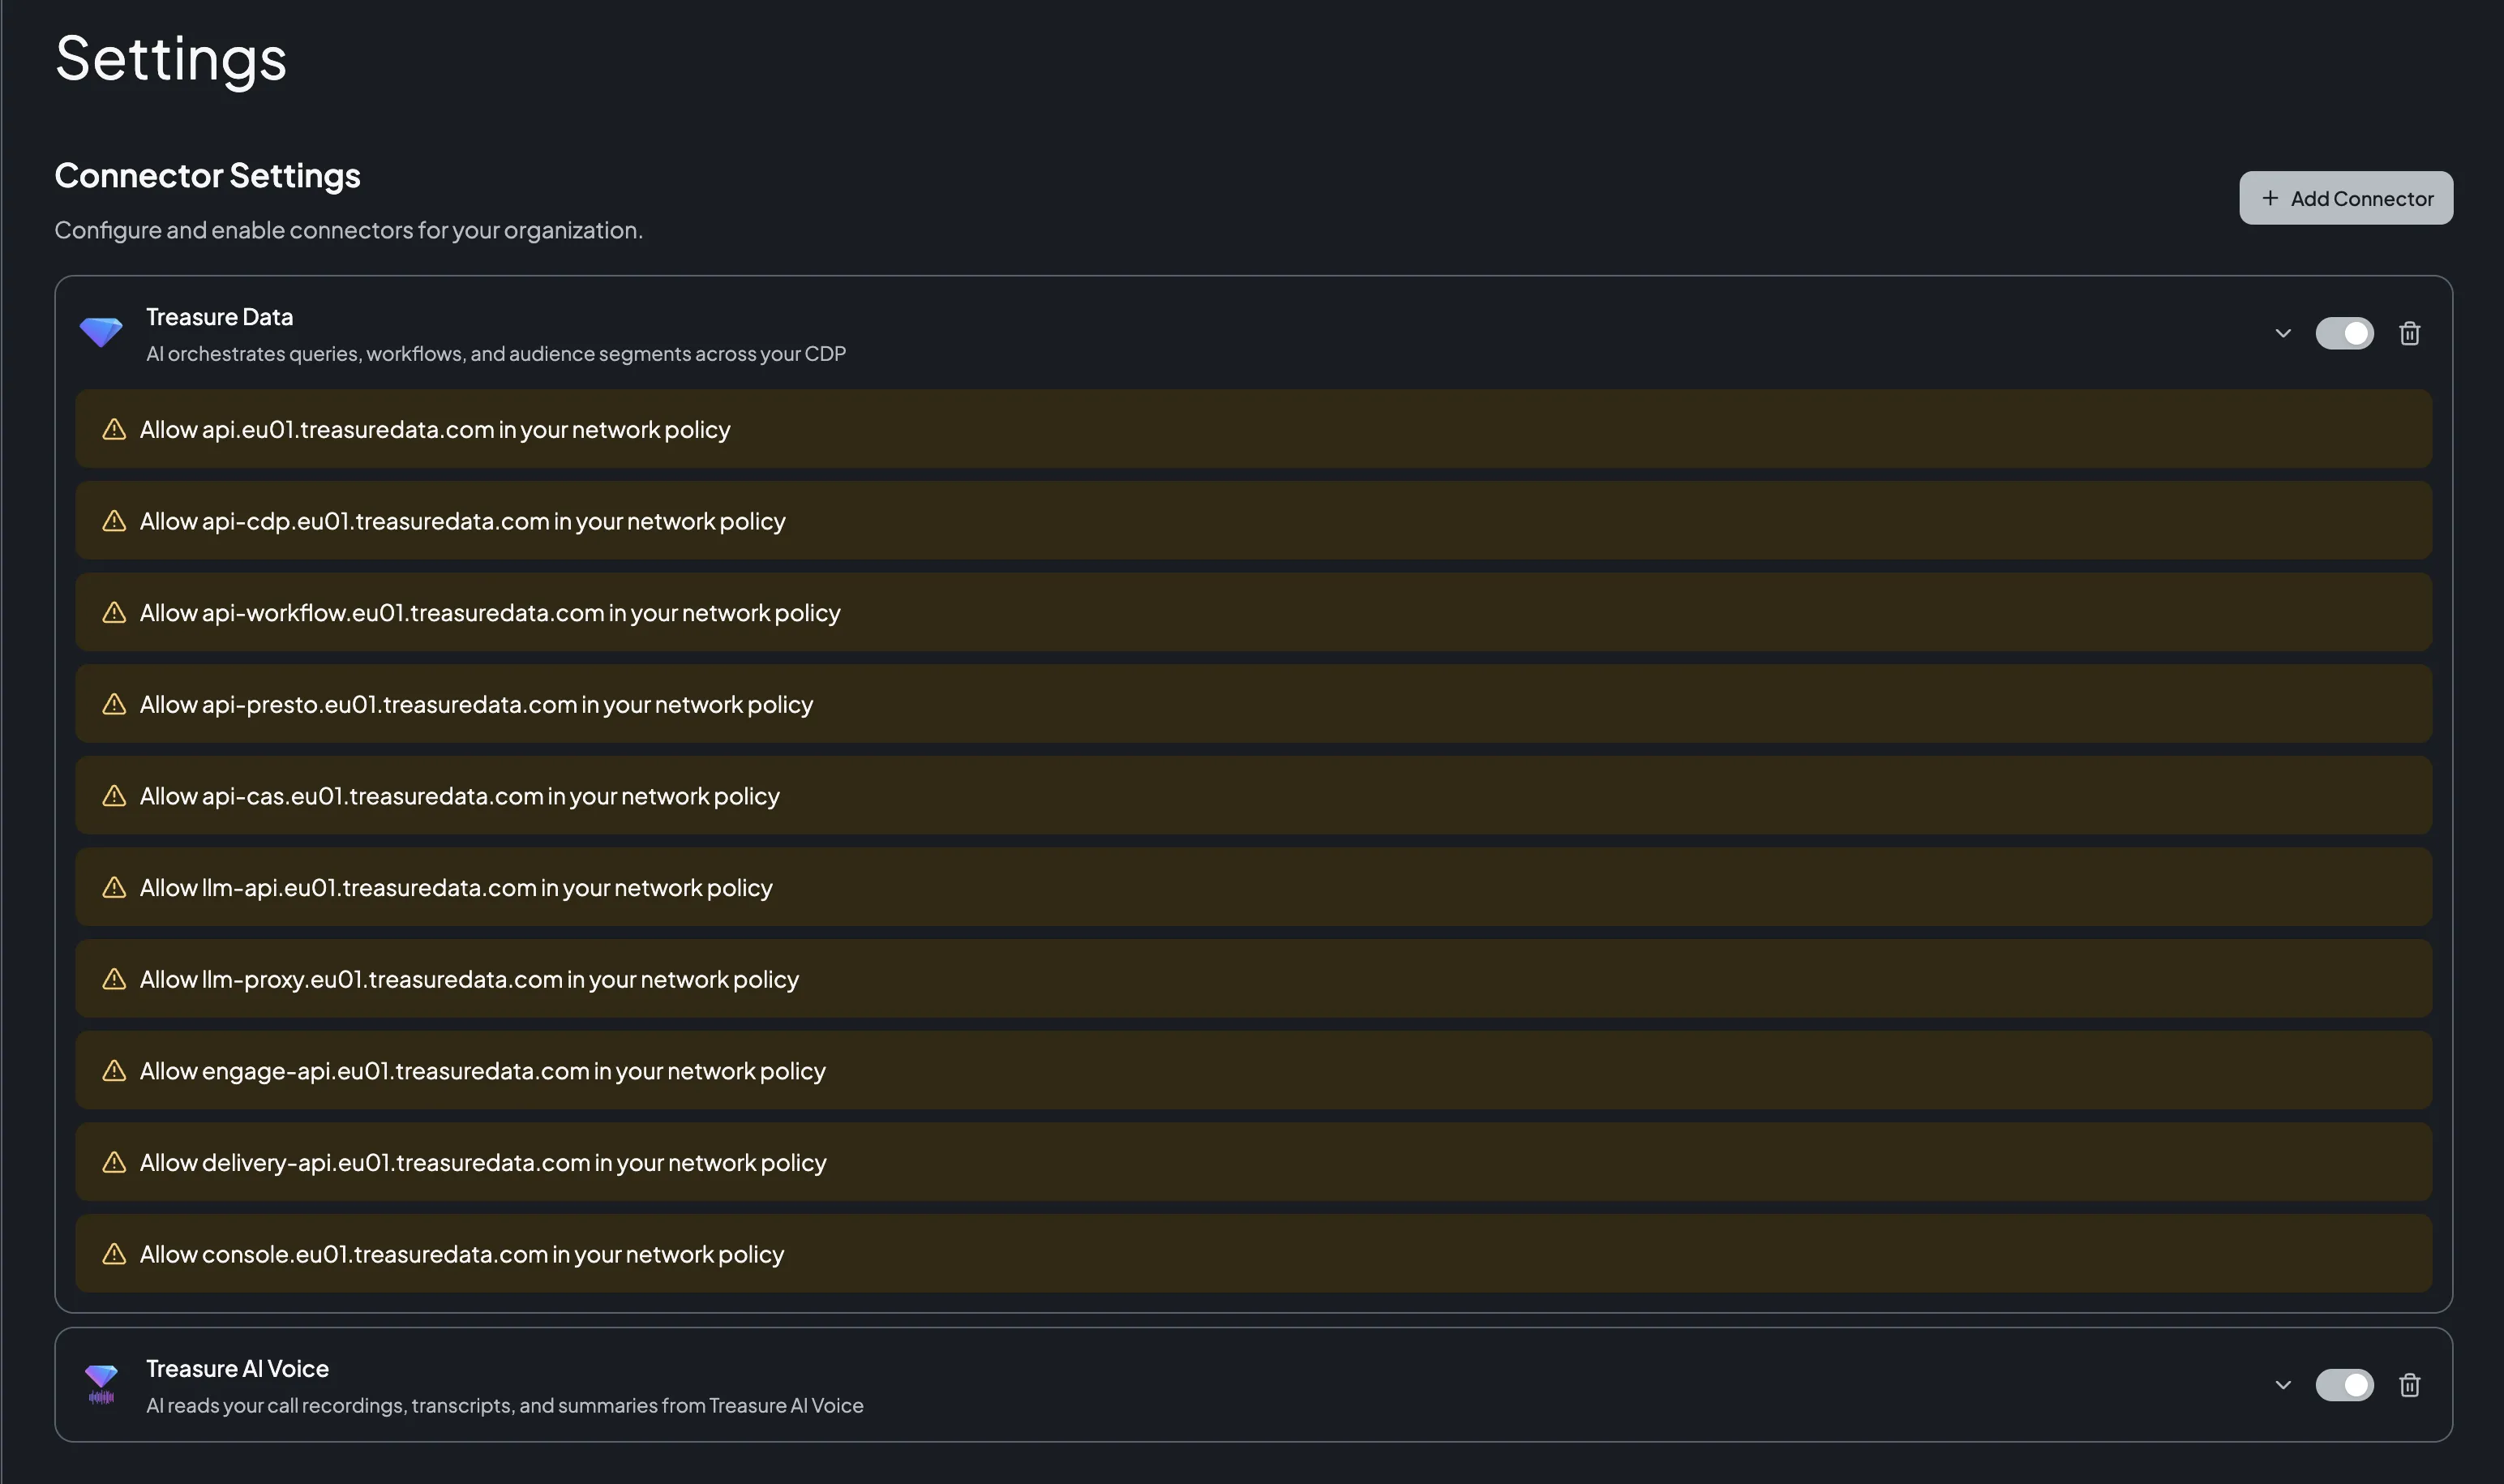Image resolution: width=2504 pixels, height=1484 pixels.
Task: Click the Treasure AI Voice connector title
Action: (x=237, y=1368)
